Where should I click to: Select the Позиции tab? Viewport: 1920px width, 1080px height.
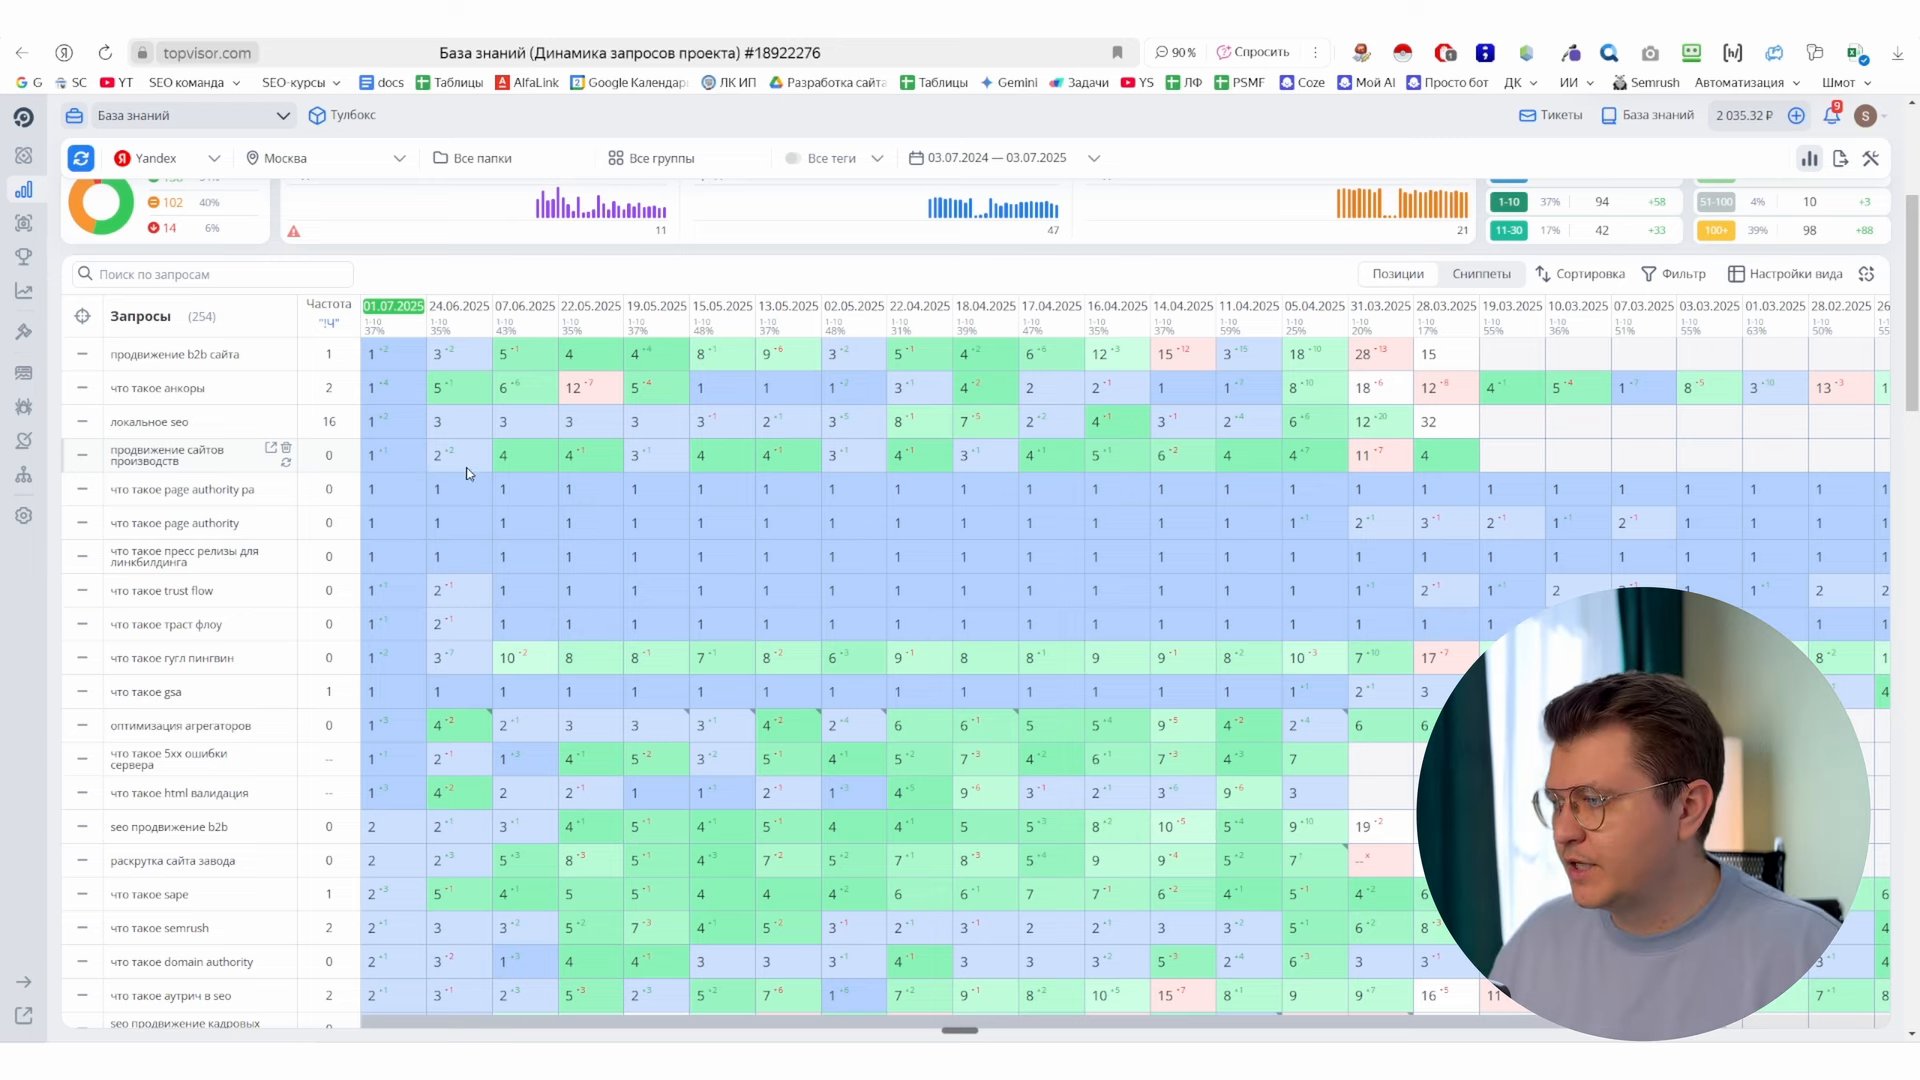[1397, 274]
